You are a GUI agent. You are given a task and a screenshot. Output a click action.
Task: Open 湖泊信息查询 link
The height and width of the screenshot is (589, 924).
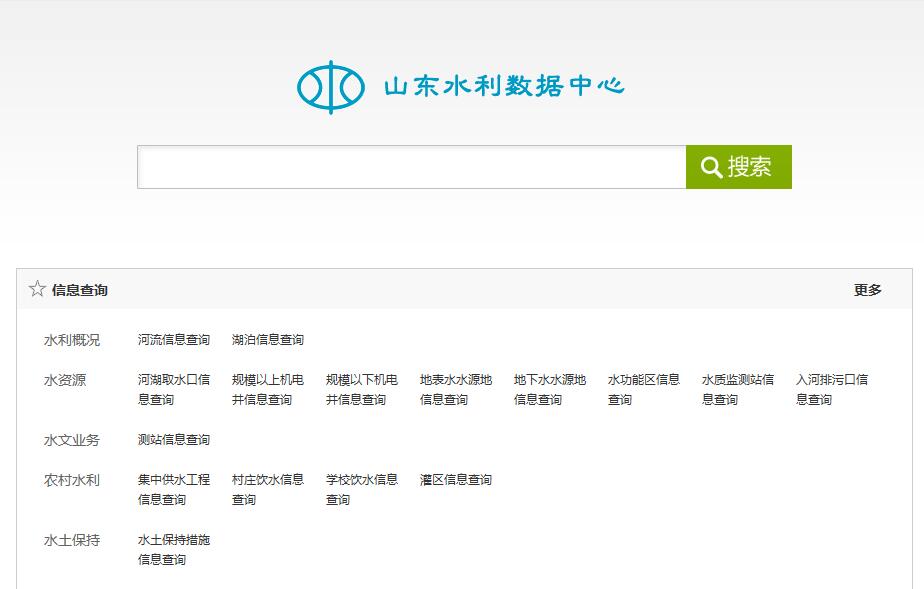pyautogui.click(x=268, y=340)
